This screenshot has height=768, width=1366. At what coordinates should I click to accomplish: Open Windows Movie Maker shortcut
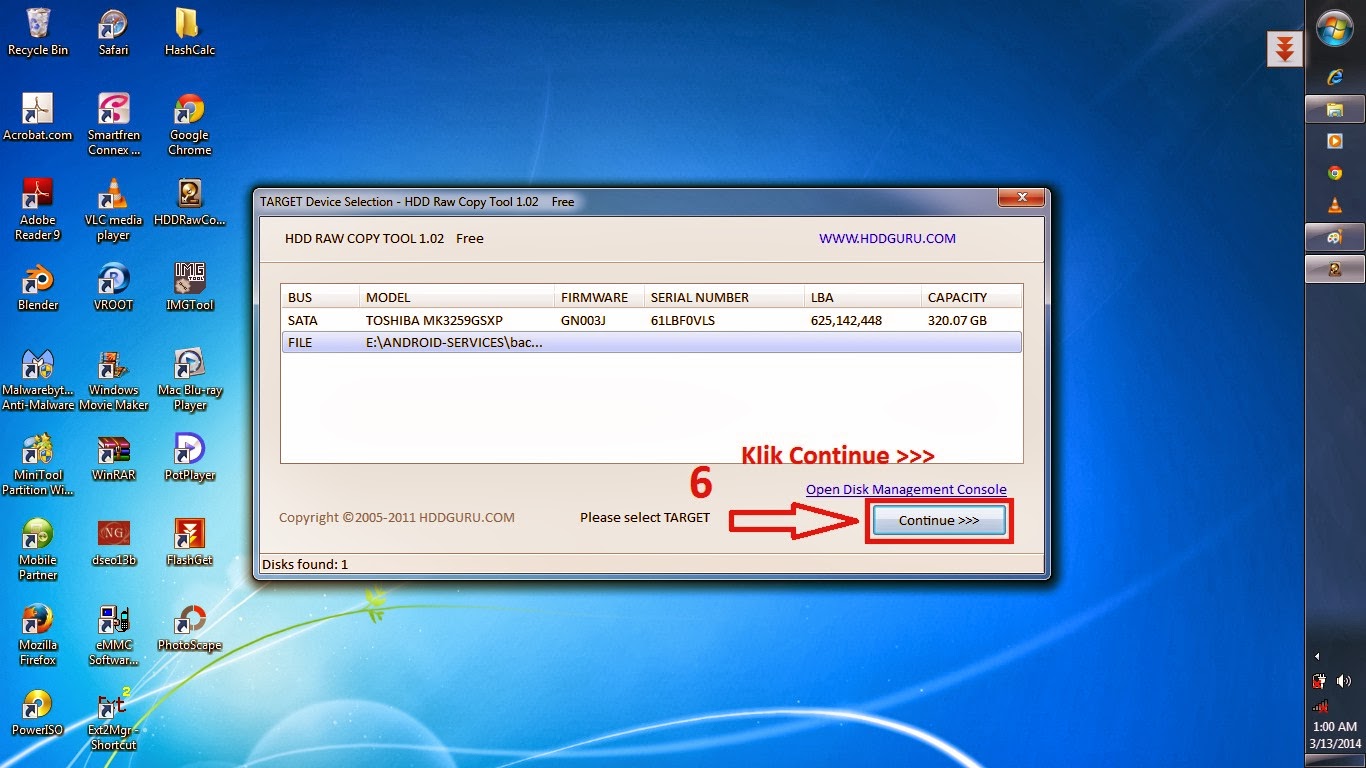(113, 380)
